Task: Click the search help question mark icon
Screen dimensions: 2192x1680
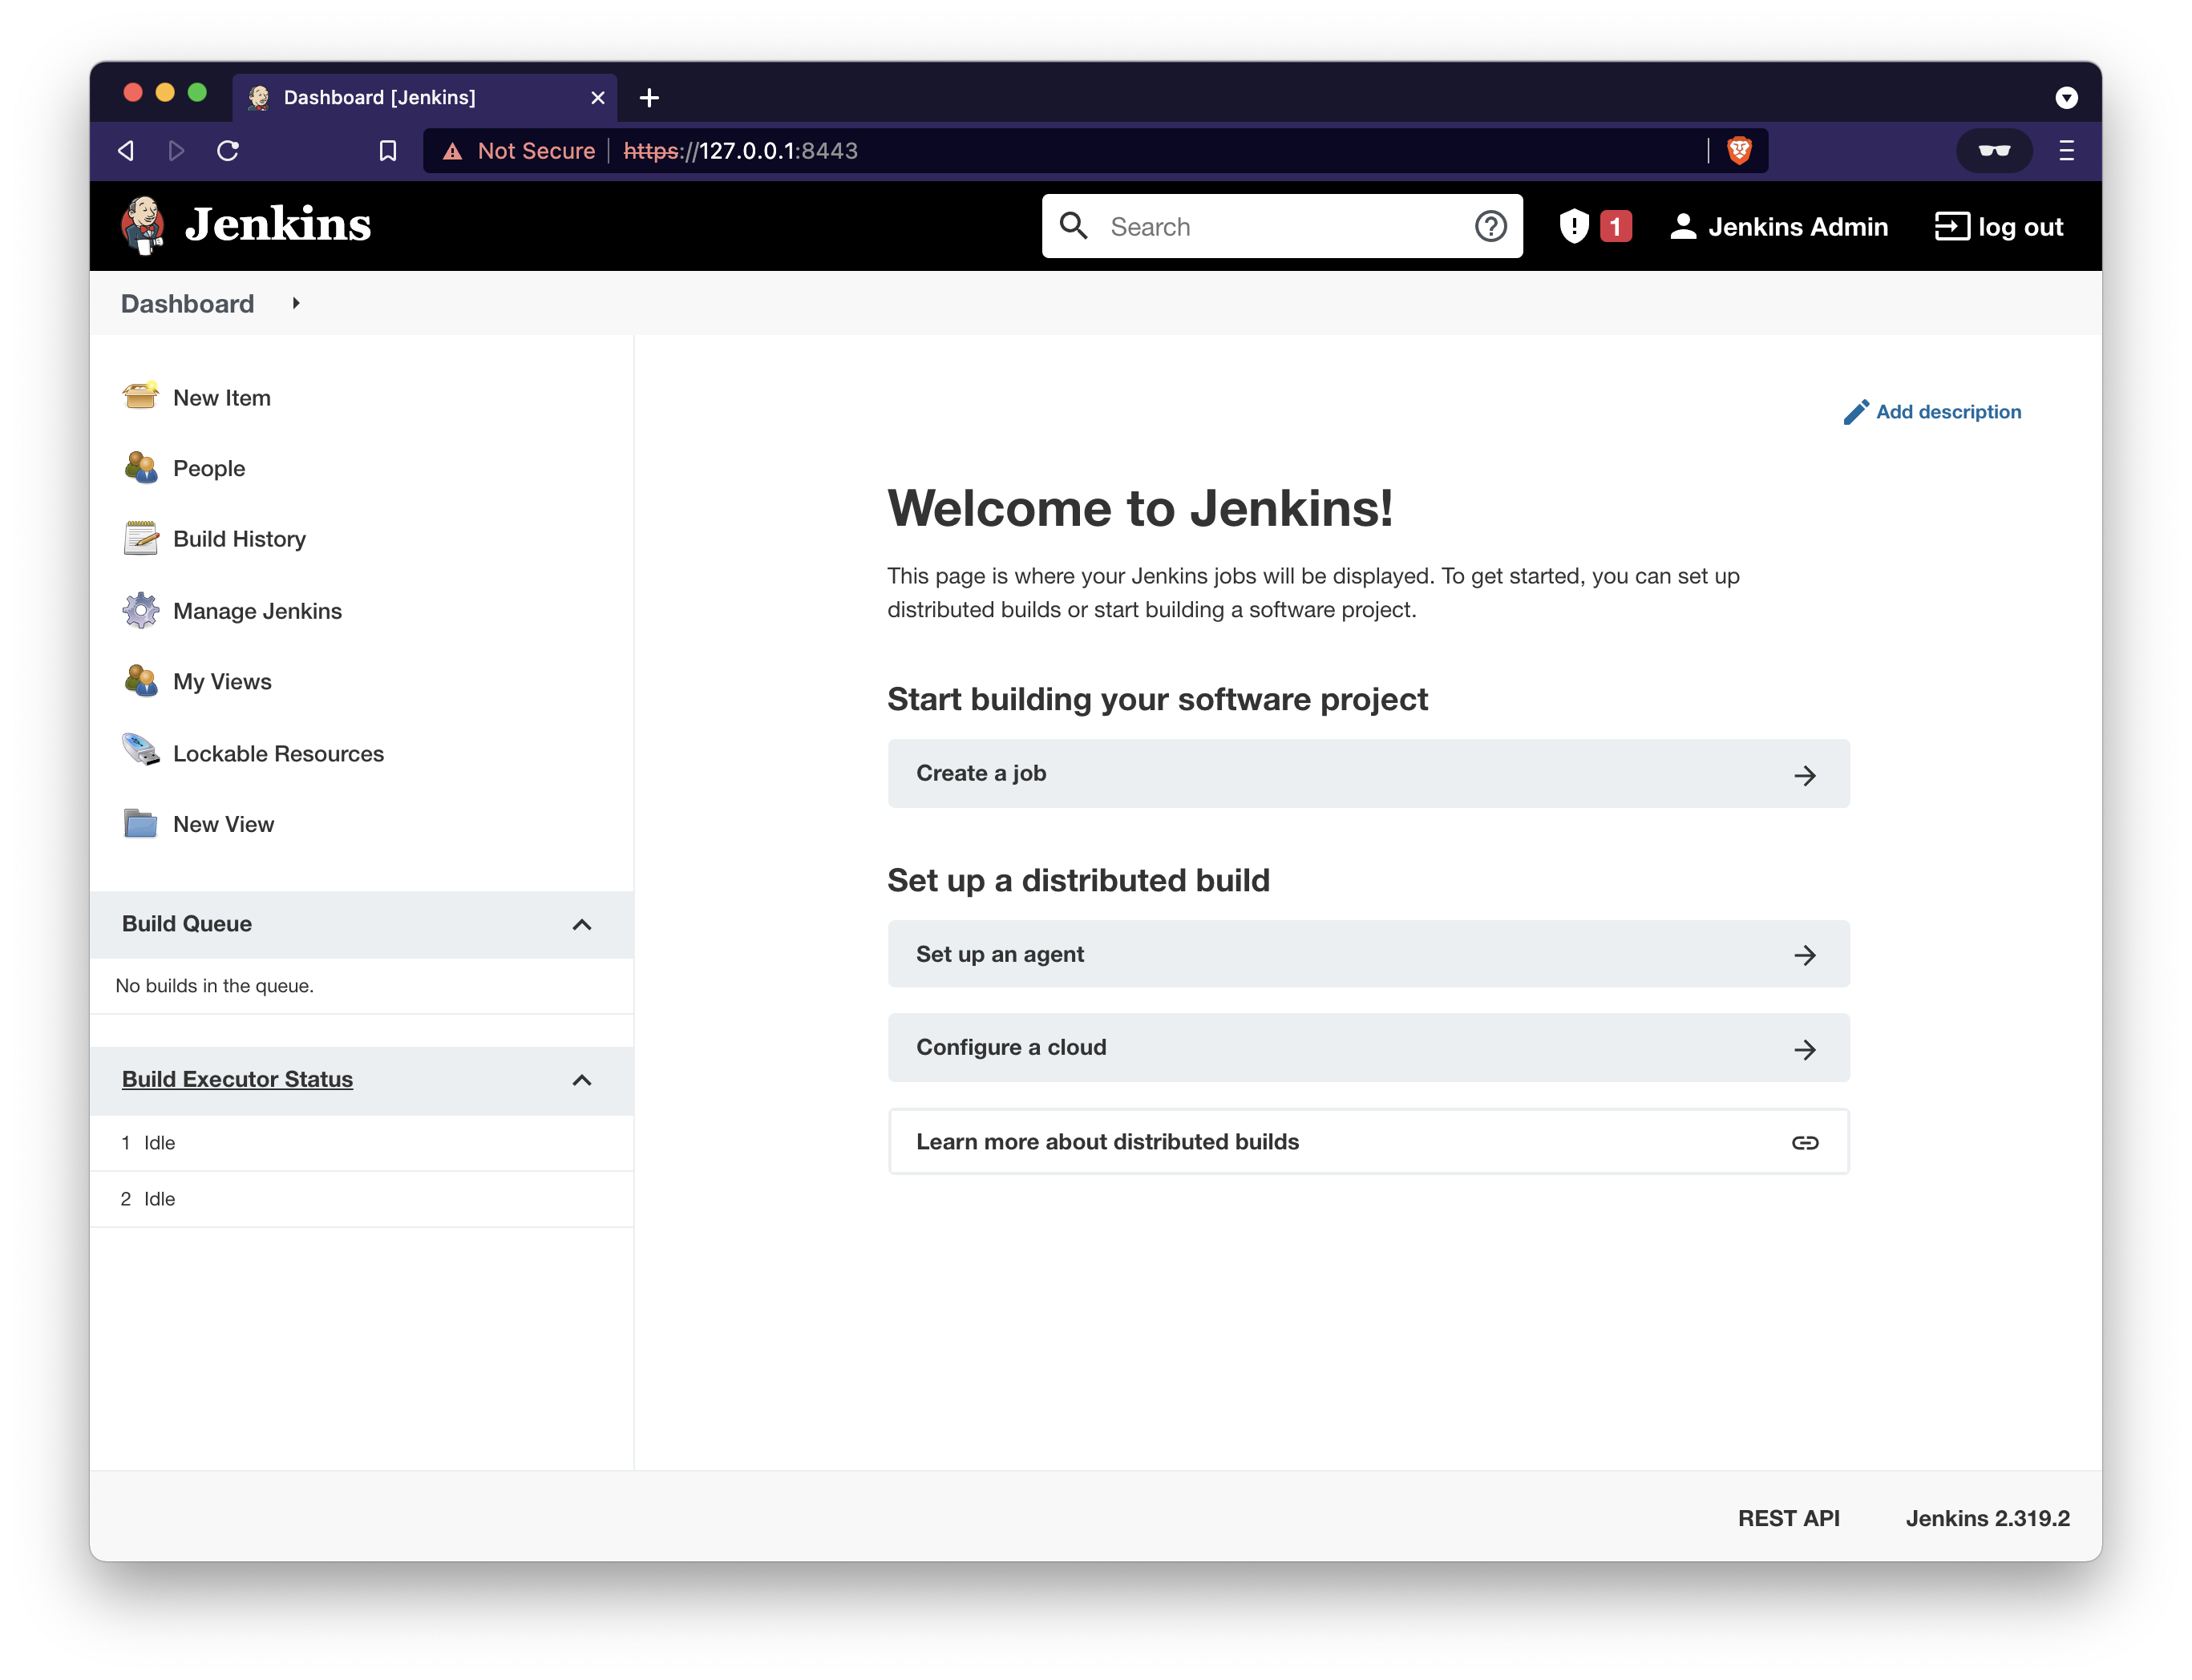Action: (x=1490, y=226)
